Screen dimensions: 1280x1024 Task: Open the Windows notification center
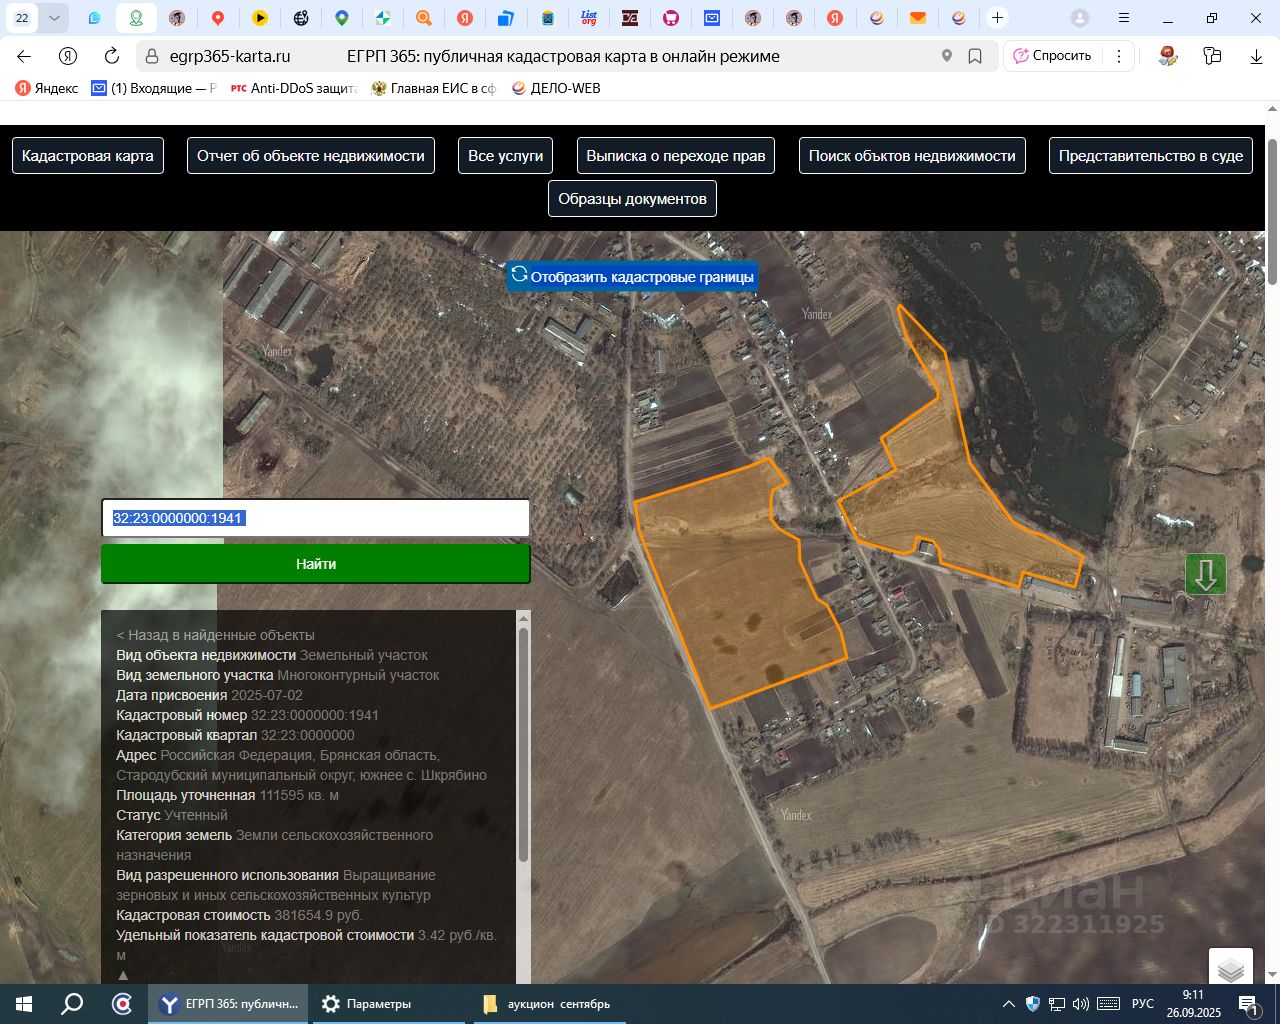(1248, 1004)
